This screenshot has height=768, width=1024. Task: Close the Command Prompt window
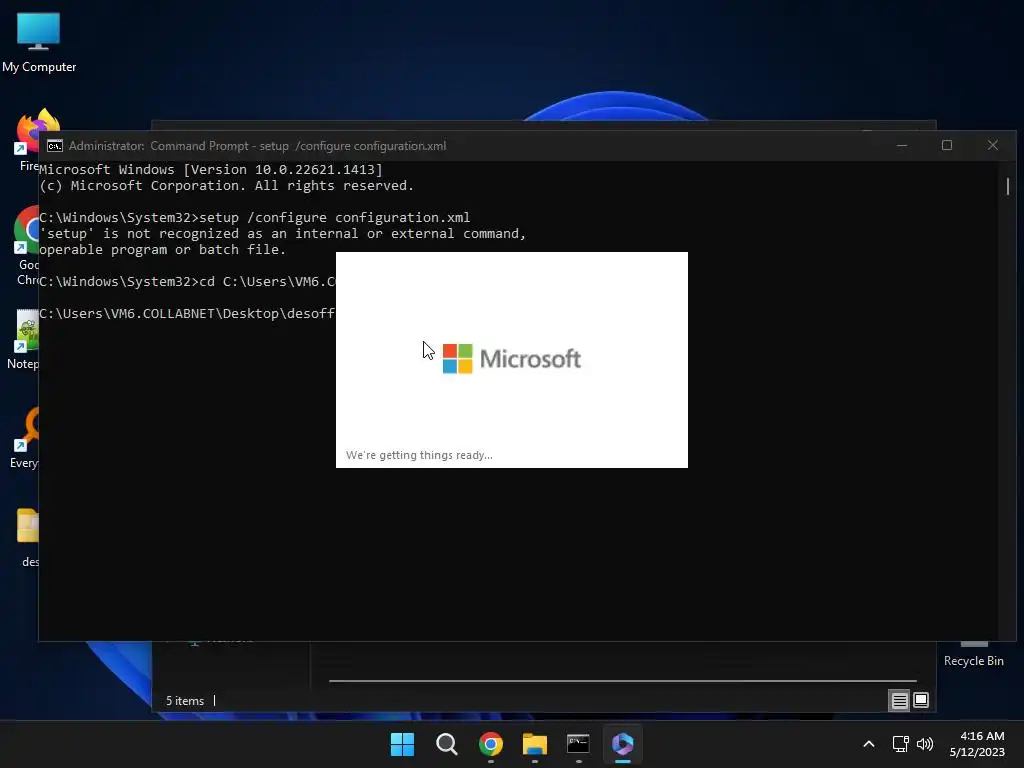pyautogui.click(x=993, y=146)
